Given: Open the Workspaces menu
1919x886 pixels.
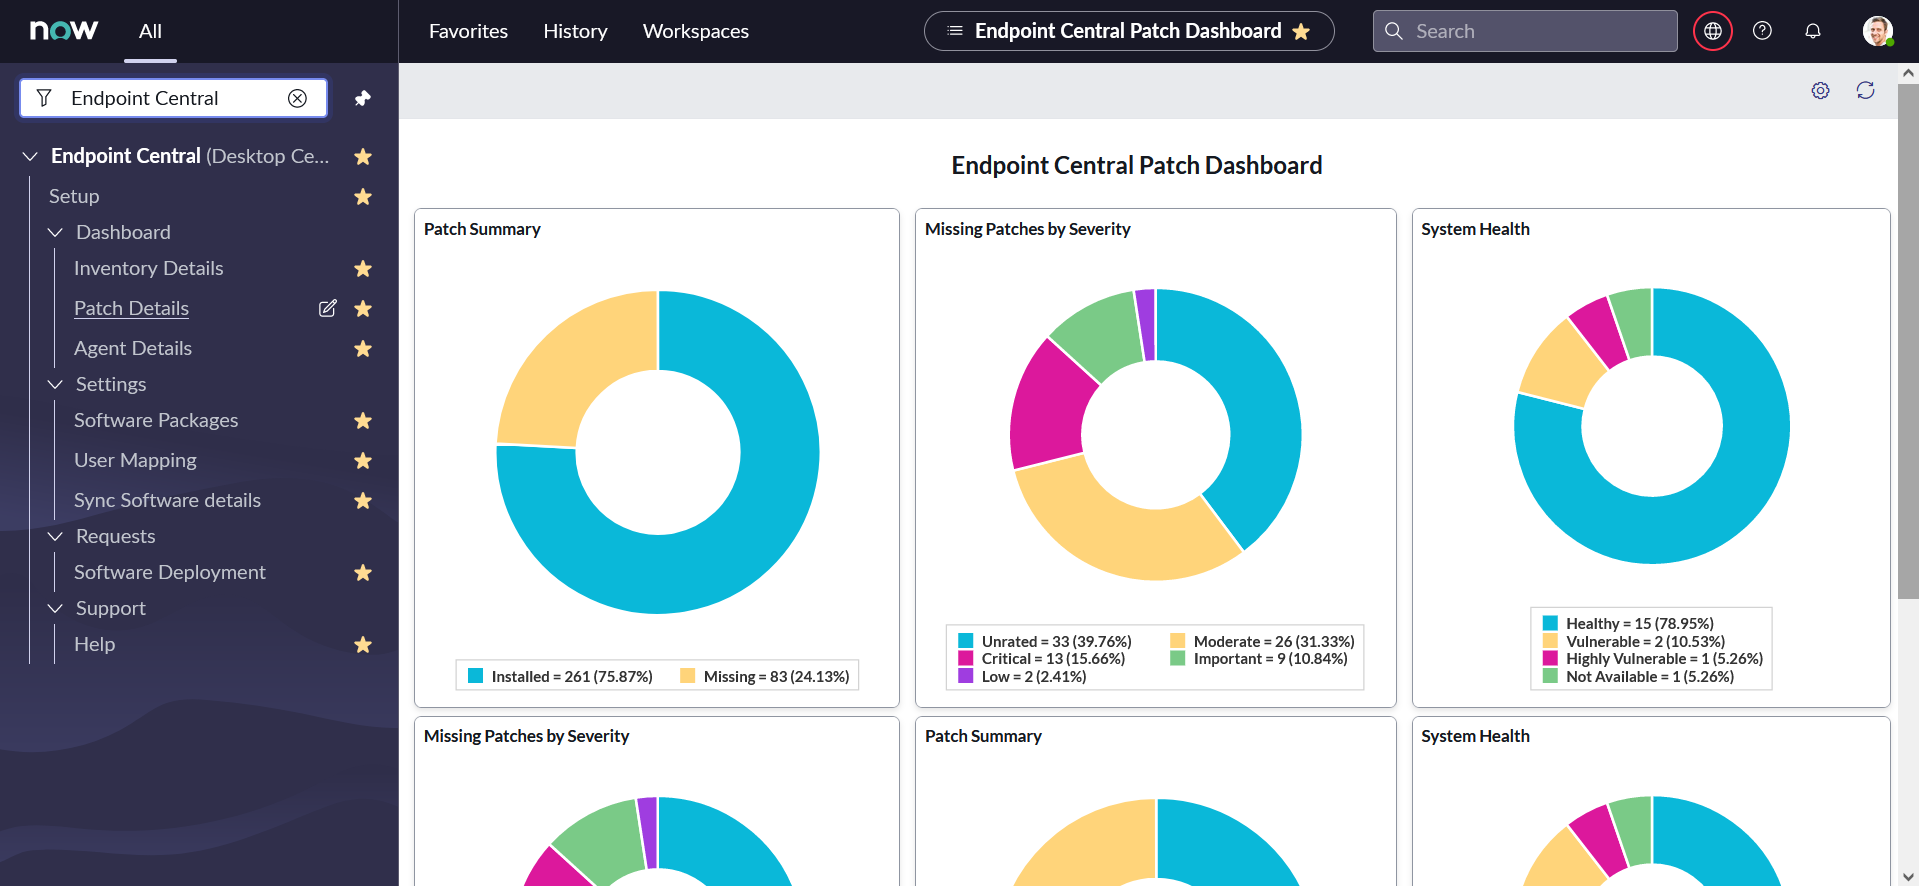Looking at the screenshot, I should coord(695,31).
